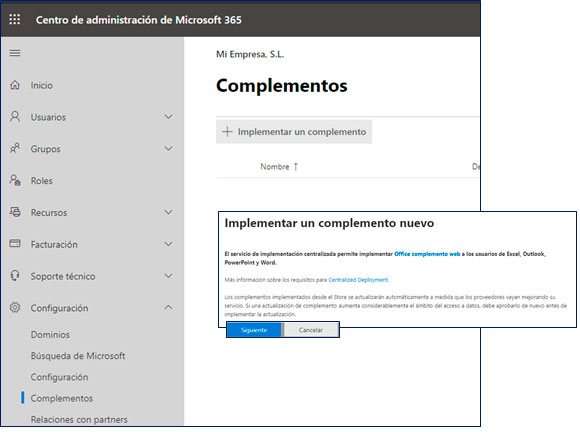Select Búsqueda de Microsoft

click(x=78, y=356)
